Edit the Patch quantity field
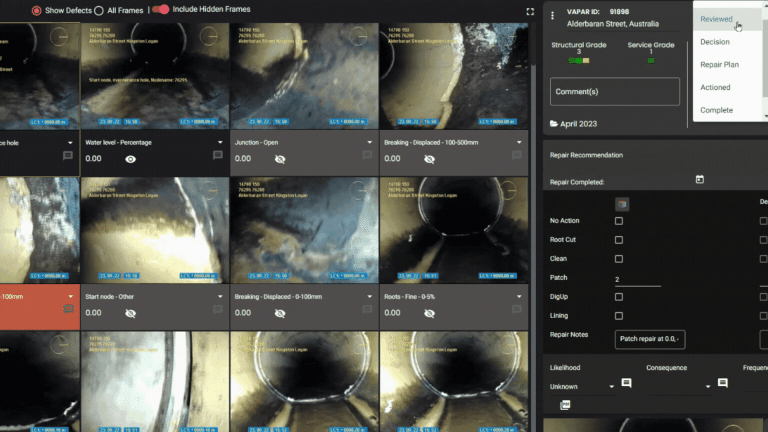 point(638,279)
